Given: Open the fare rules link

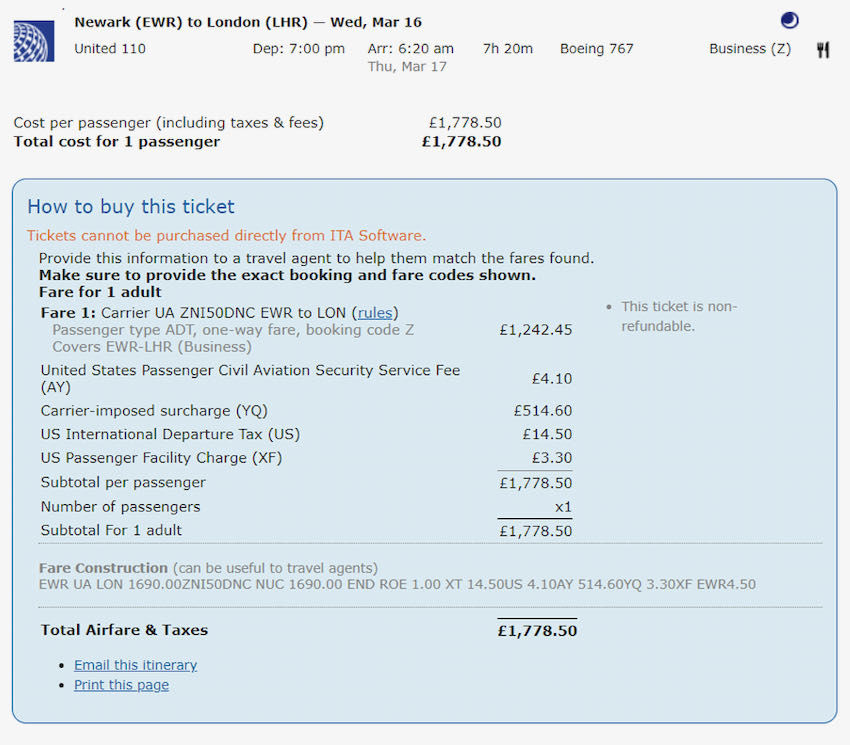Looking at the screenshot, I should click(375, 313).
